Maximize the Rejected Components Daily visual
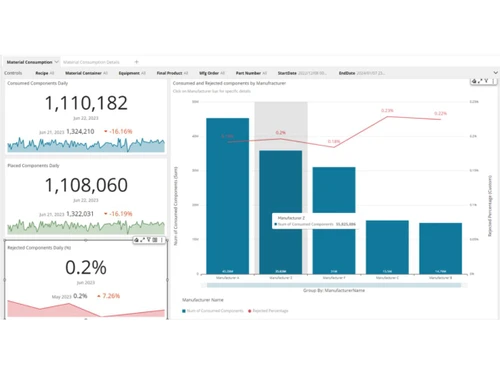 142,240
